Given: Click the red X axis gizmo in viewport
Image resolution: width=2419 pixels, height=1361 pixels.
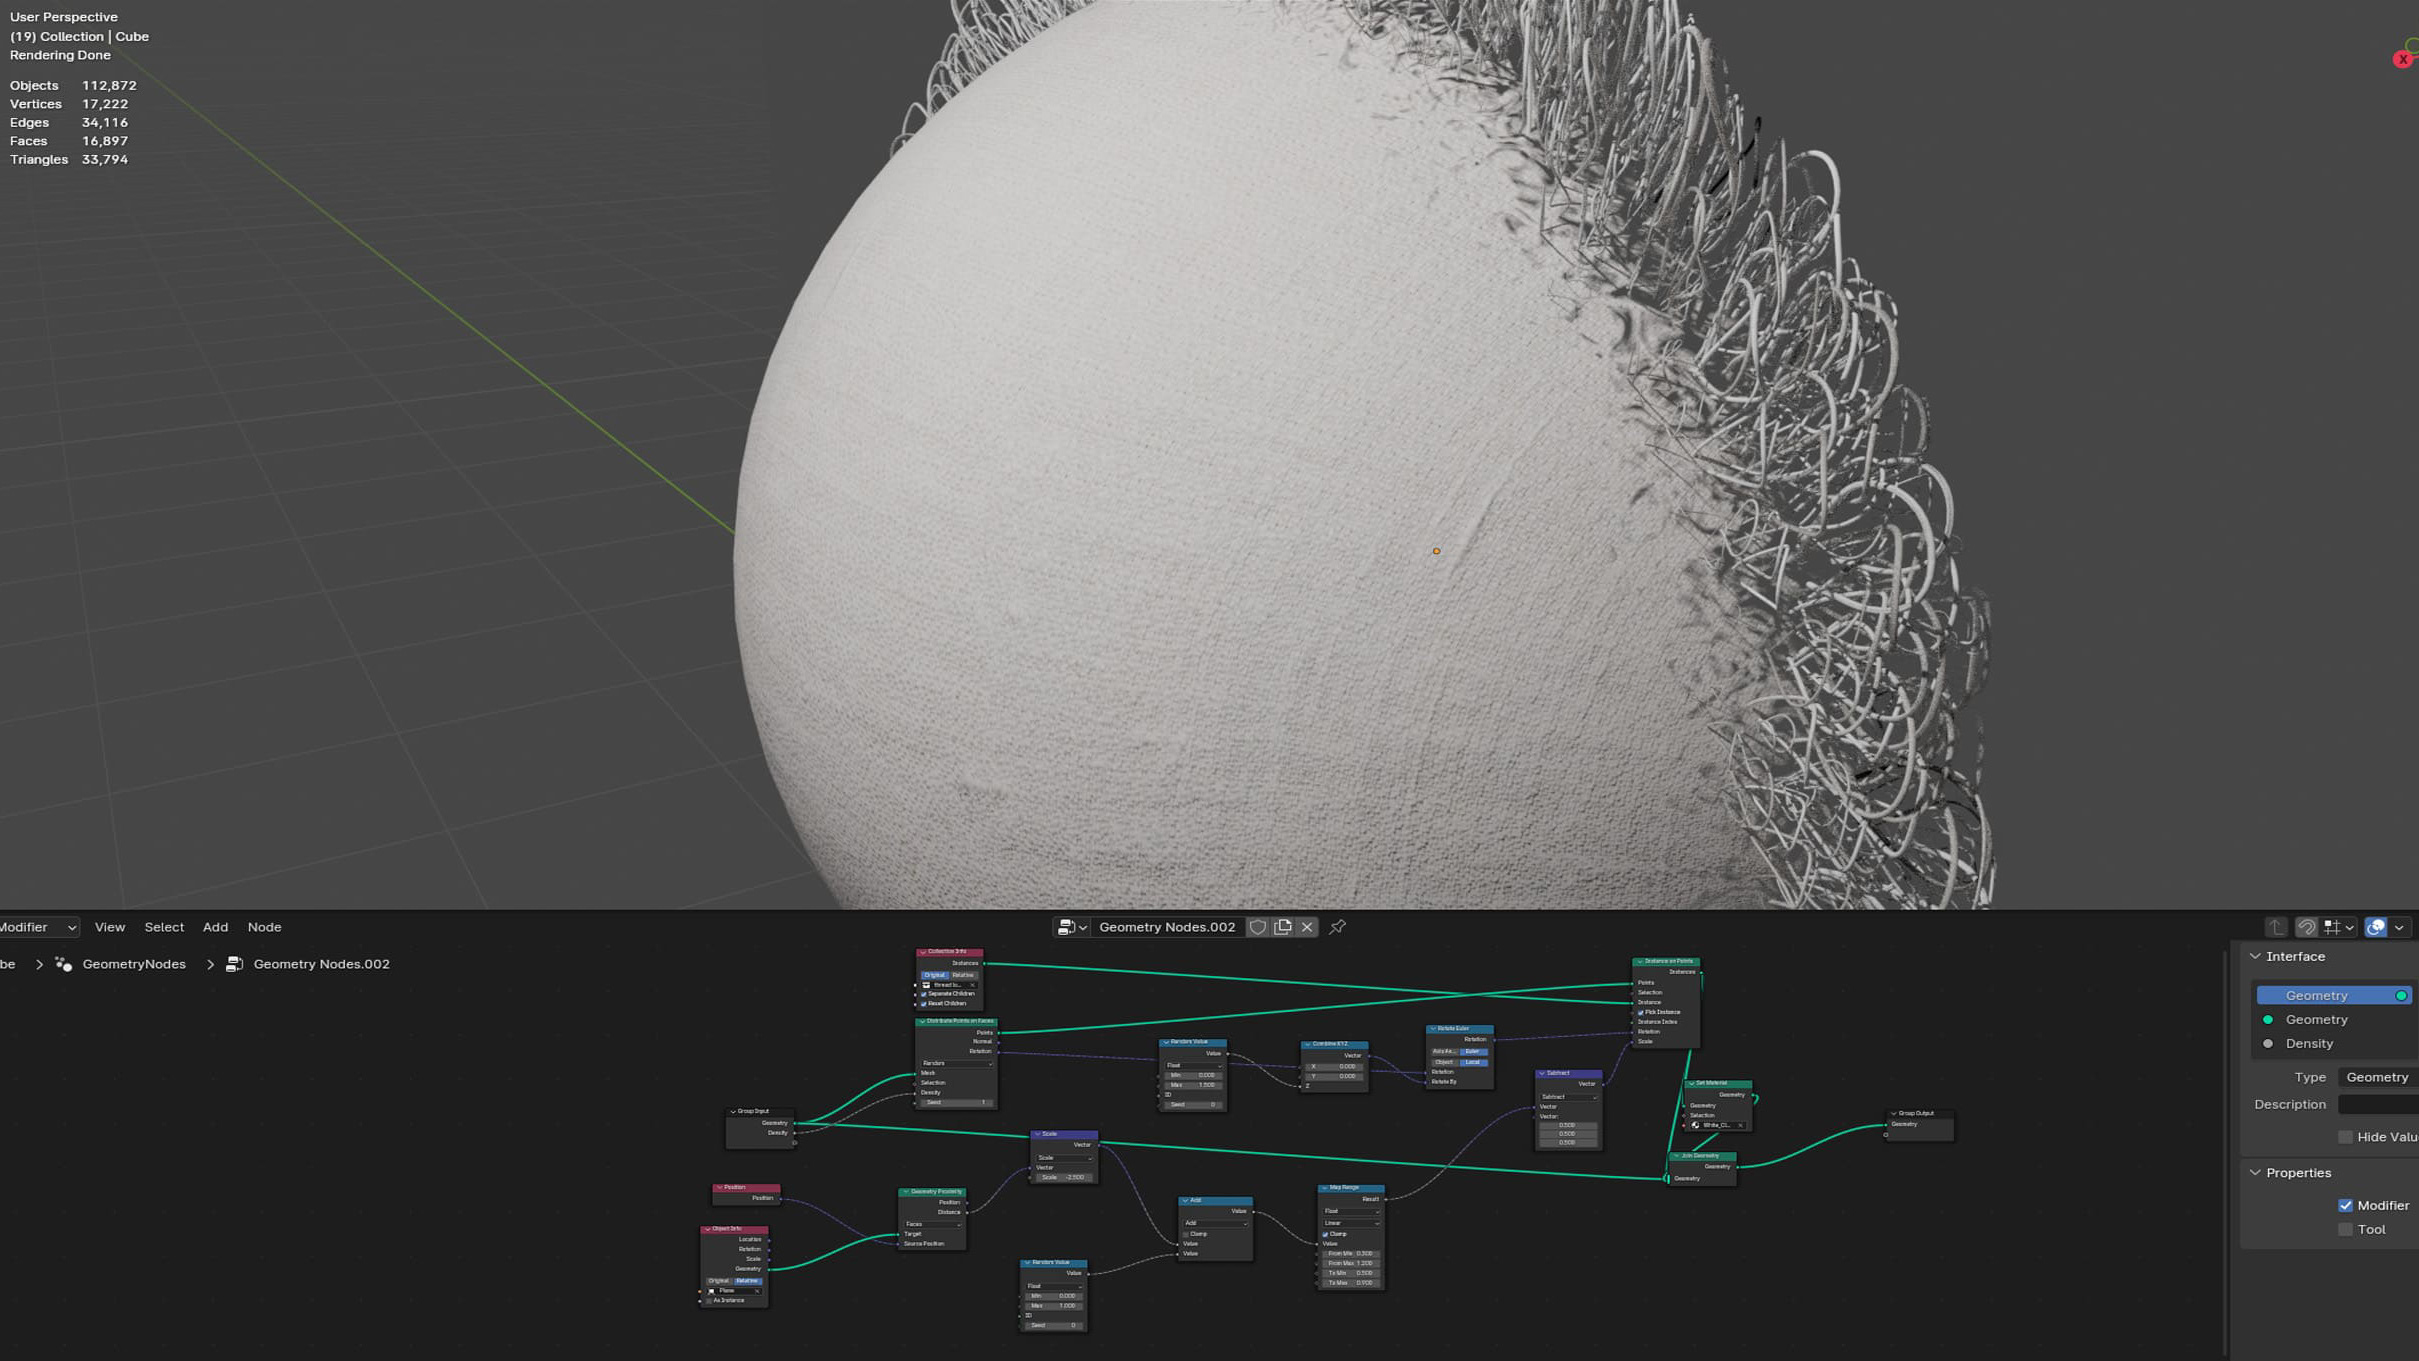Looking at the screenshot, I should [x=2402, y=59].
